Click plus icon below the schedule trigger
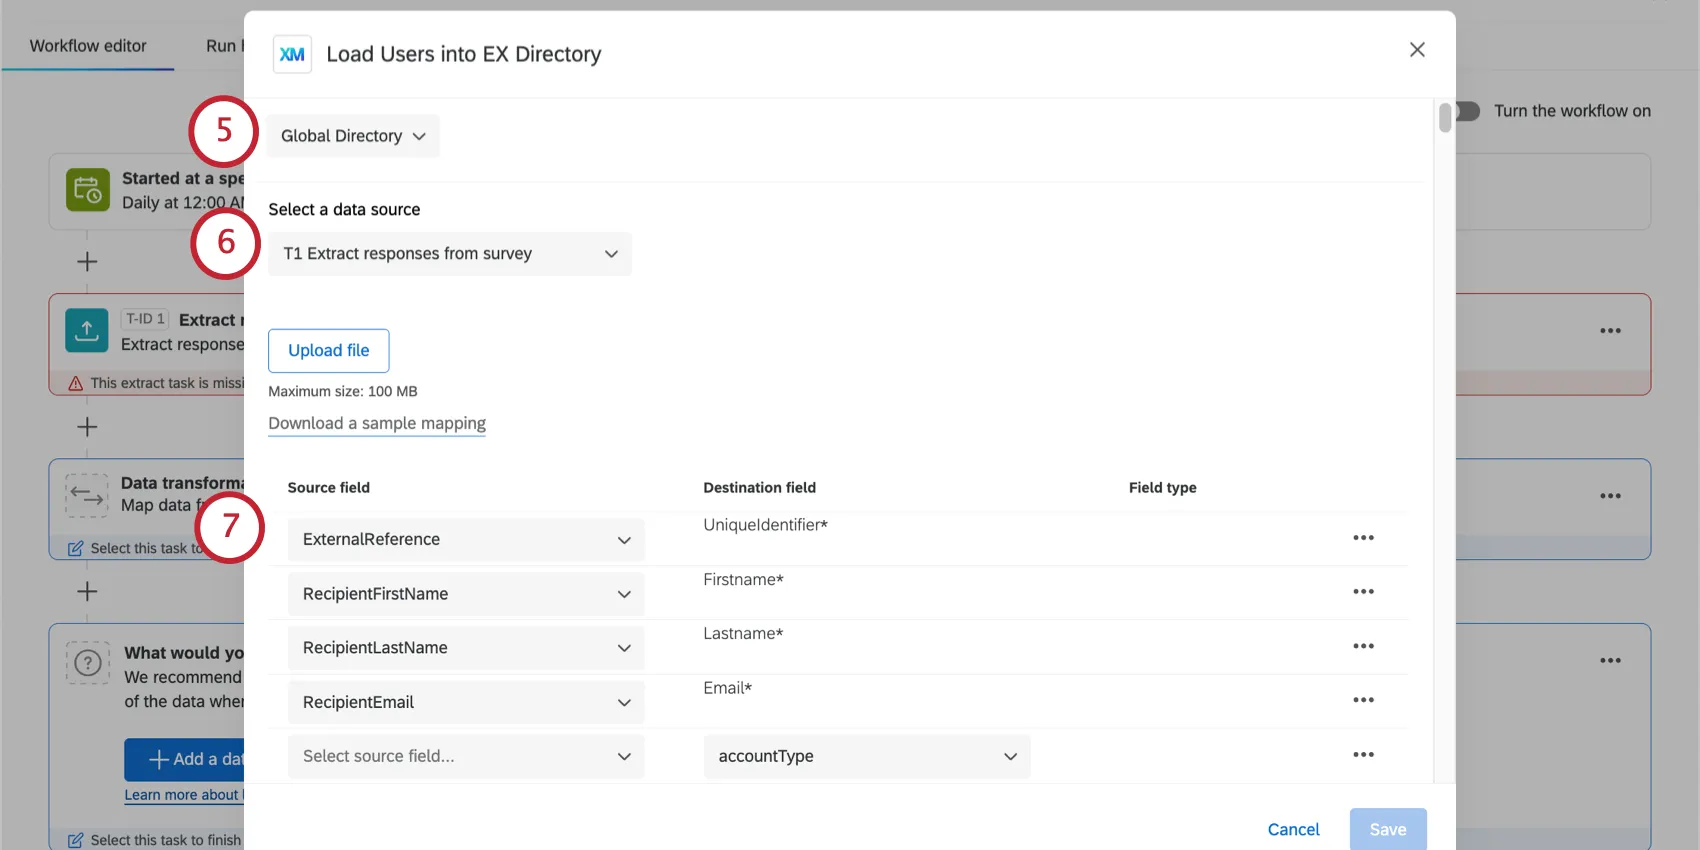Viewport: 1700px width, 850px height. 87,262
